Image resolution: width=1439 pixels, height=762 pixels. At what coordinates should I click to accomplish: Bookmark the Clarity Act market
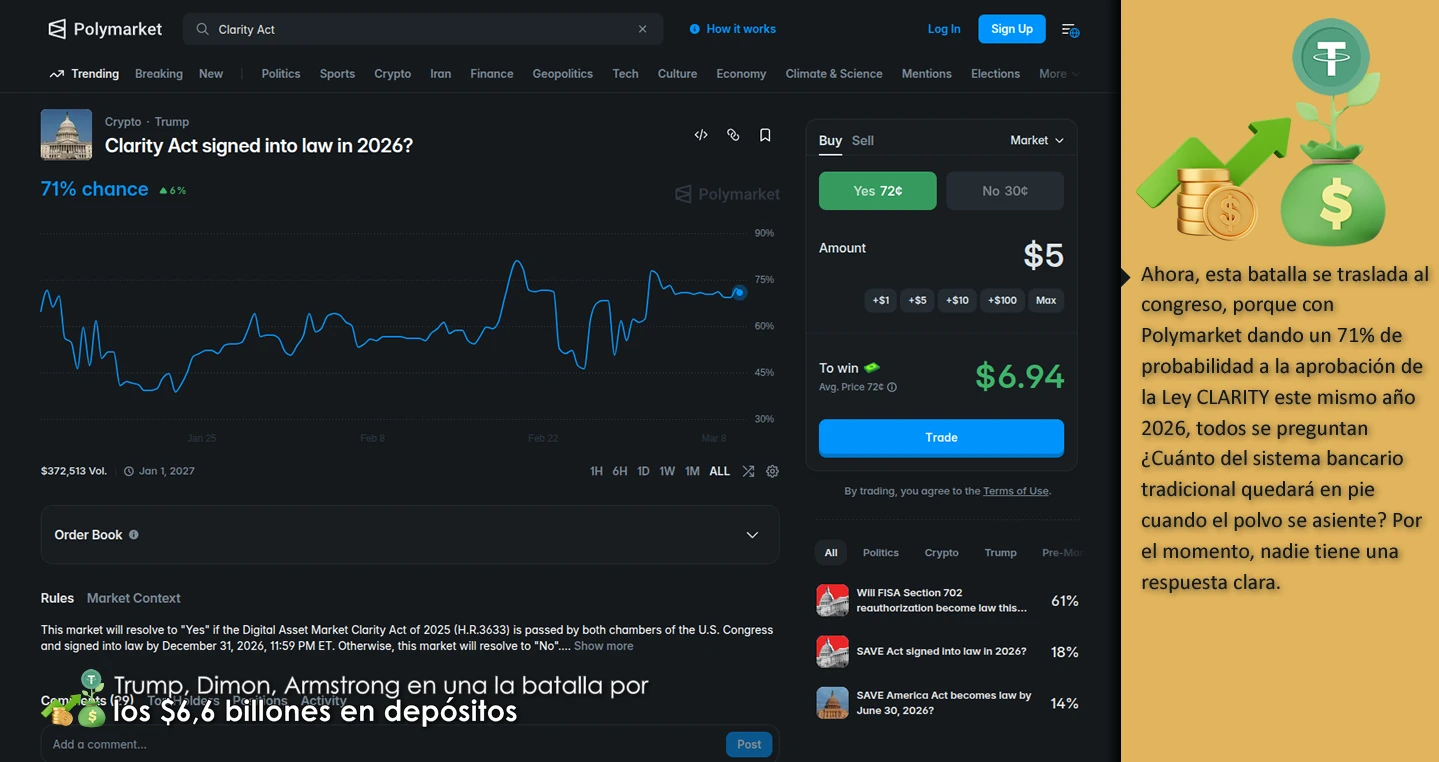(765, 135)
